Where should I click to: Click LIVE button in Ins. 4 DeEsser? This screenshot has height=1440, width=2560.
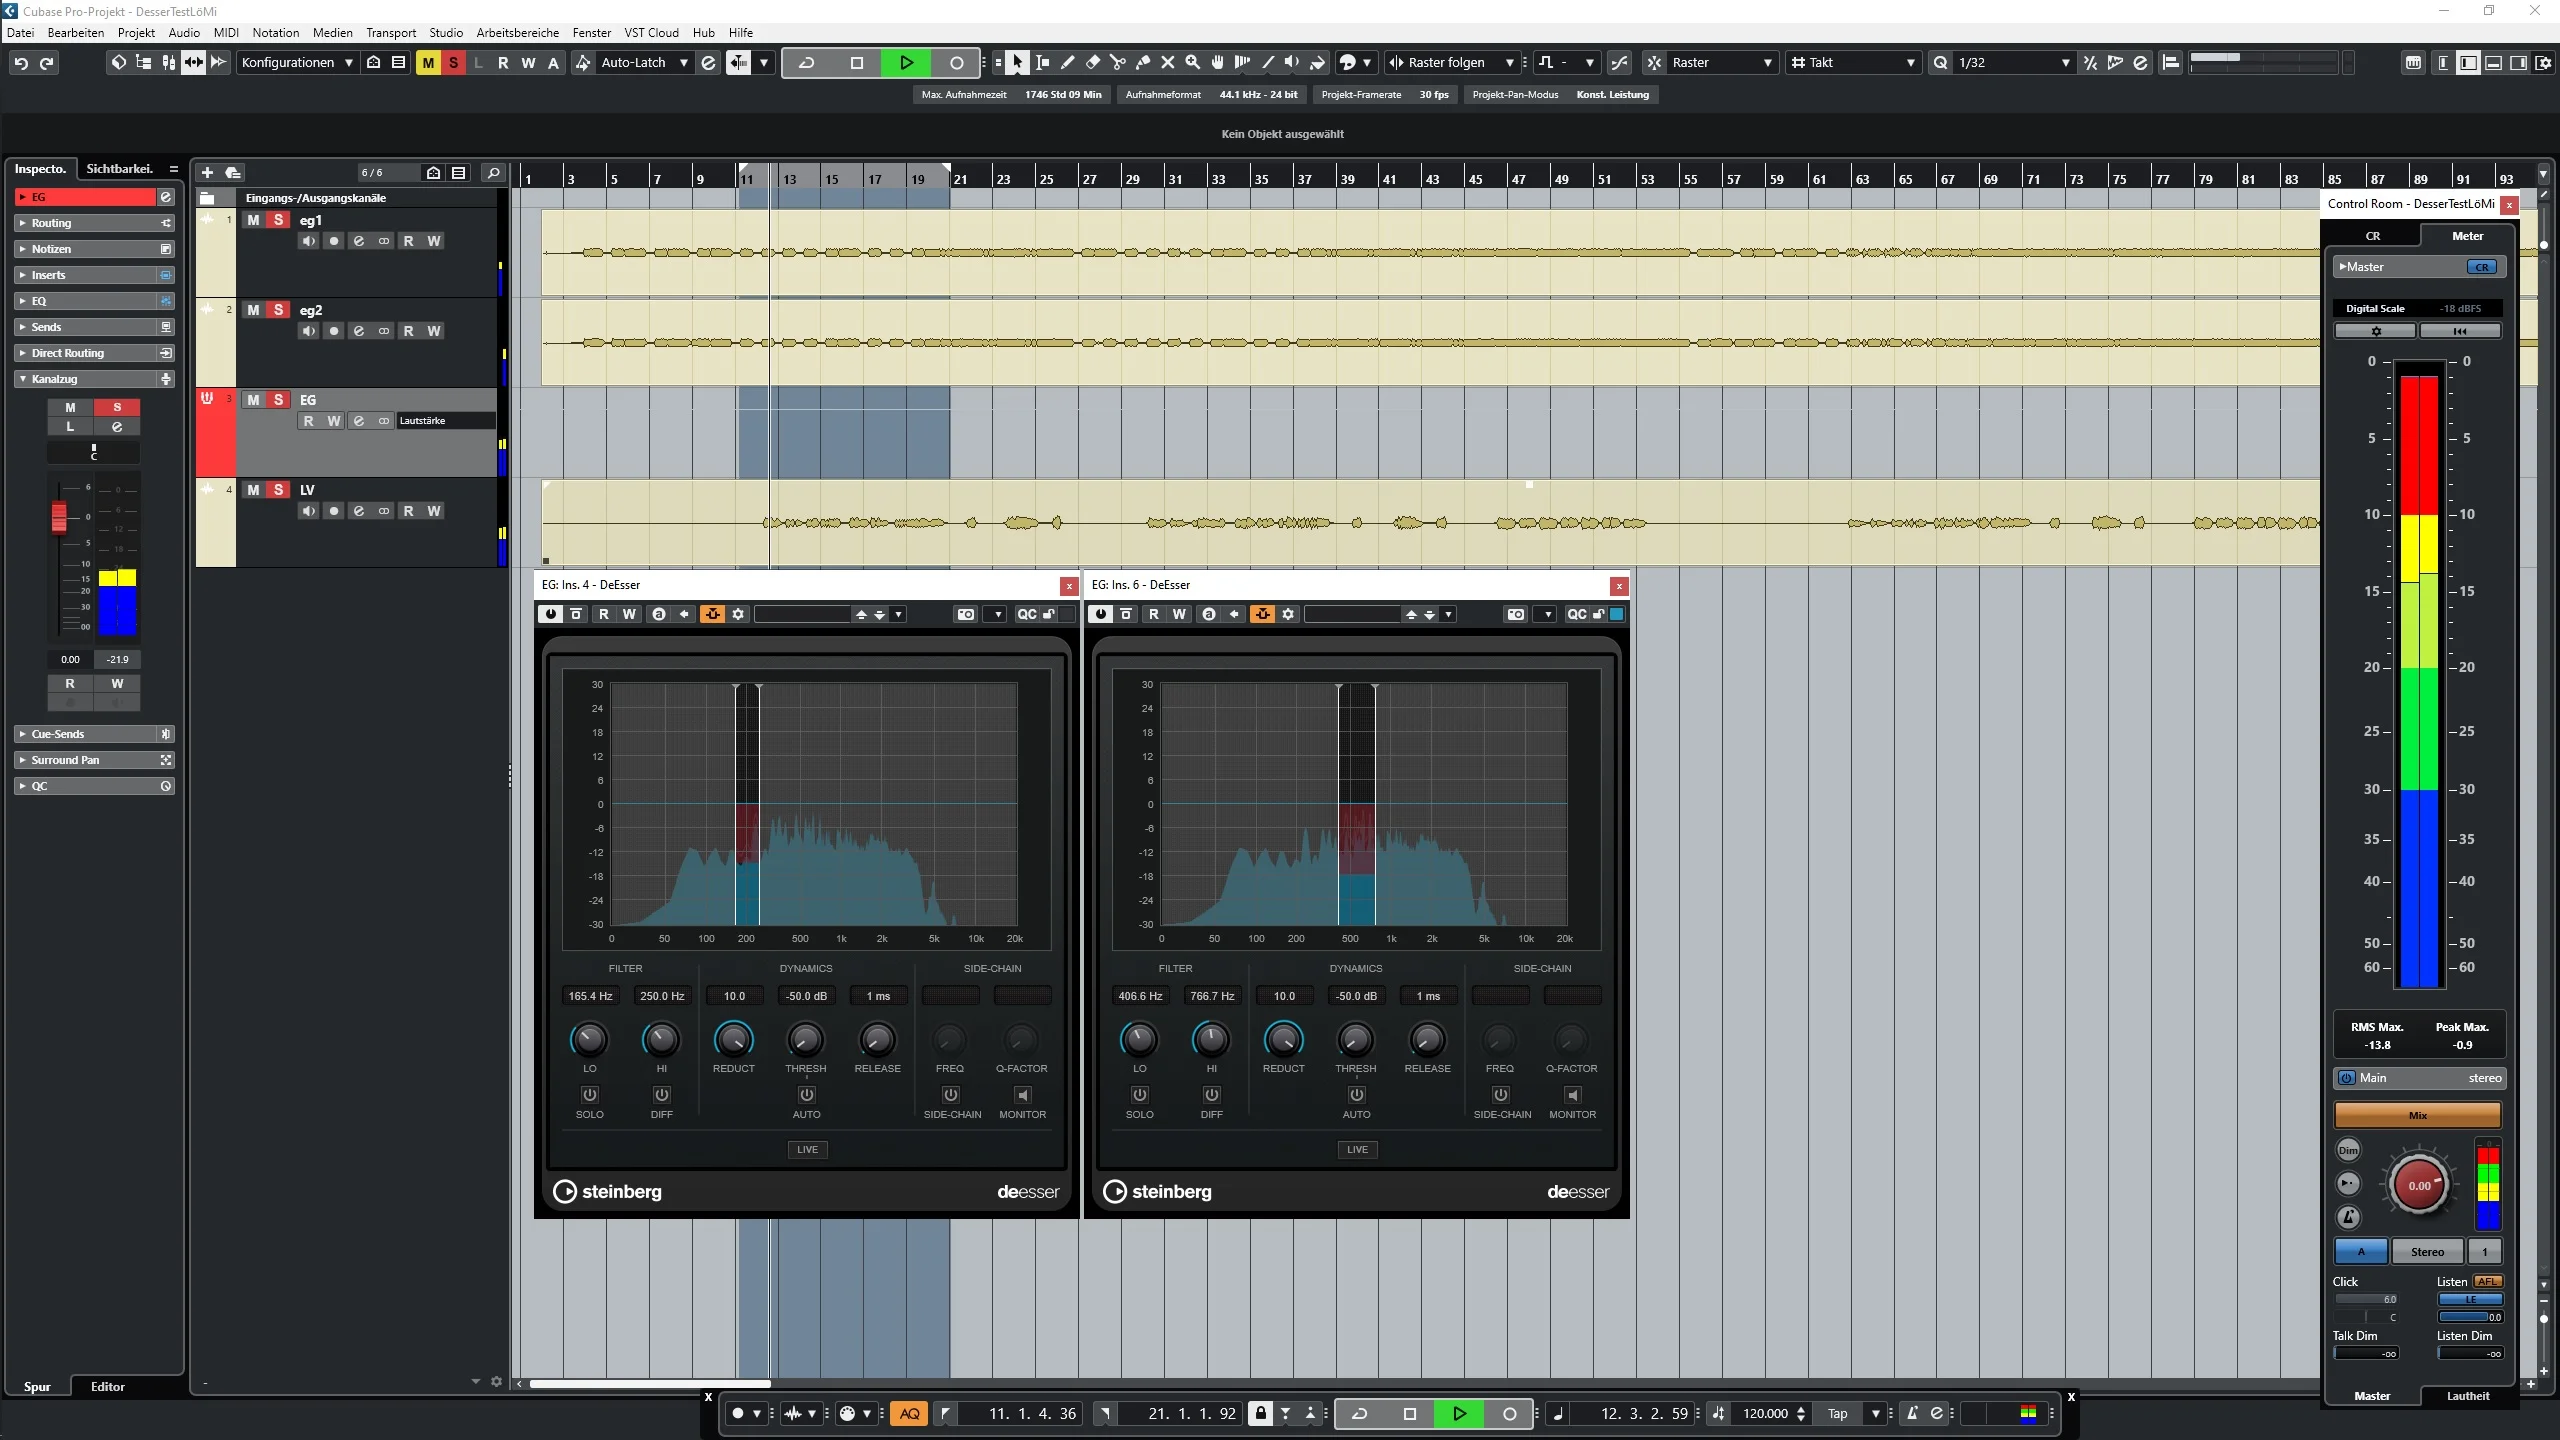coord(807,1150)
